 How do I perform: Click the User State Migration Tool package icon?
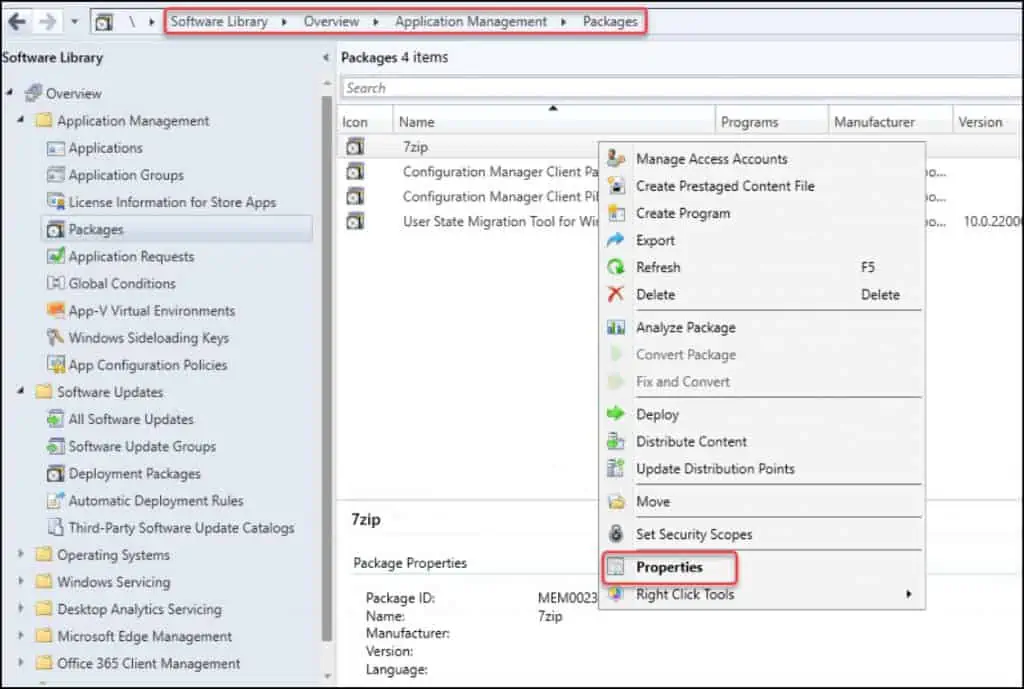point(355,221)
